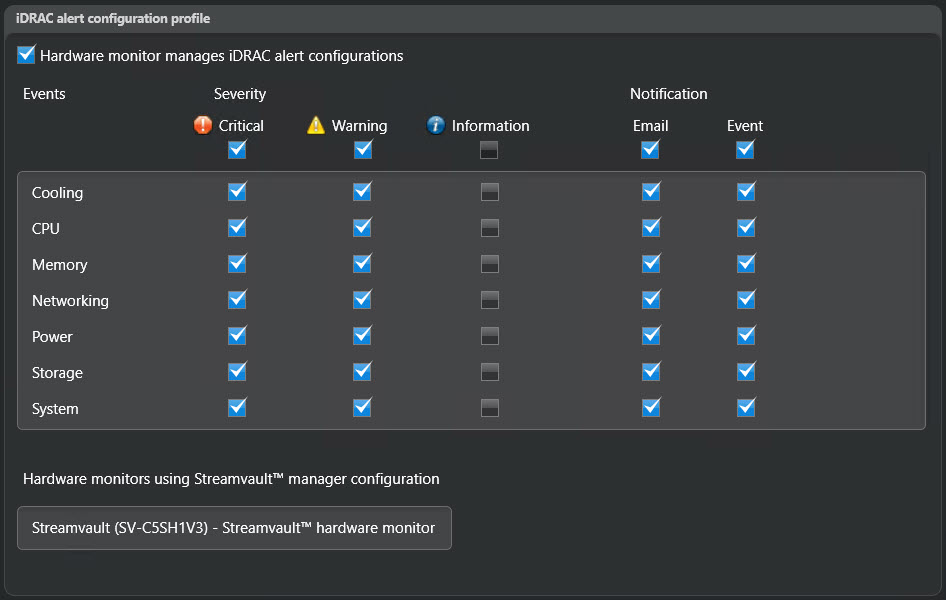Screen dimensions: 946x600
Task: Disable Hardware monitor manages iDRAC alert configurations
Action: coord(26,55)
